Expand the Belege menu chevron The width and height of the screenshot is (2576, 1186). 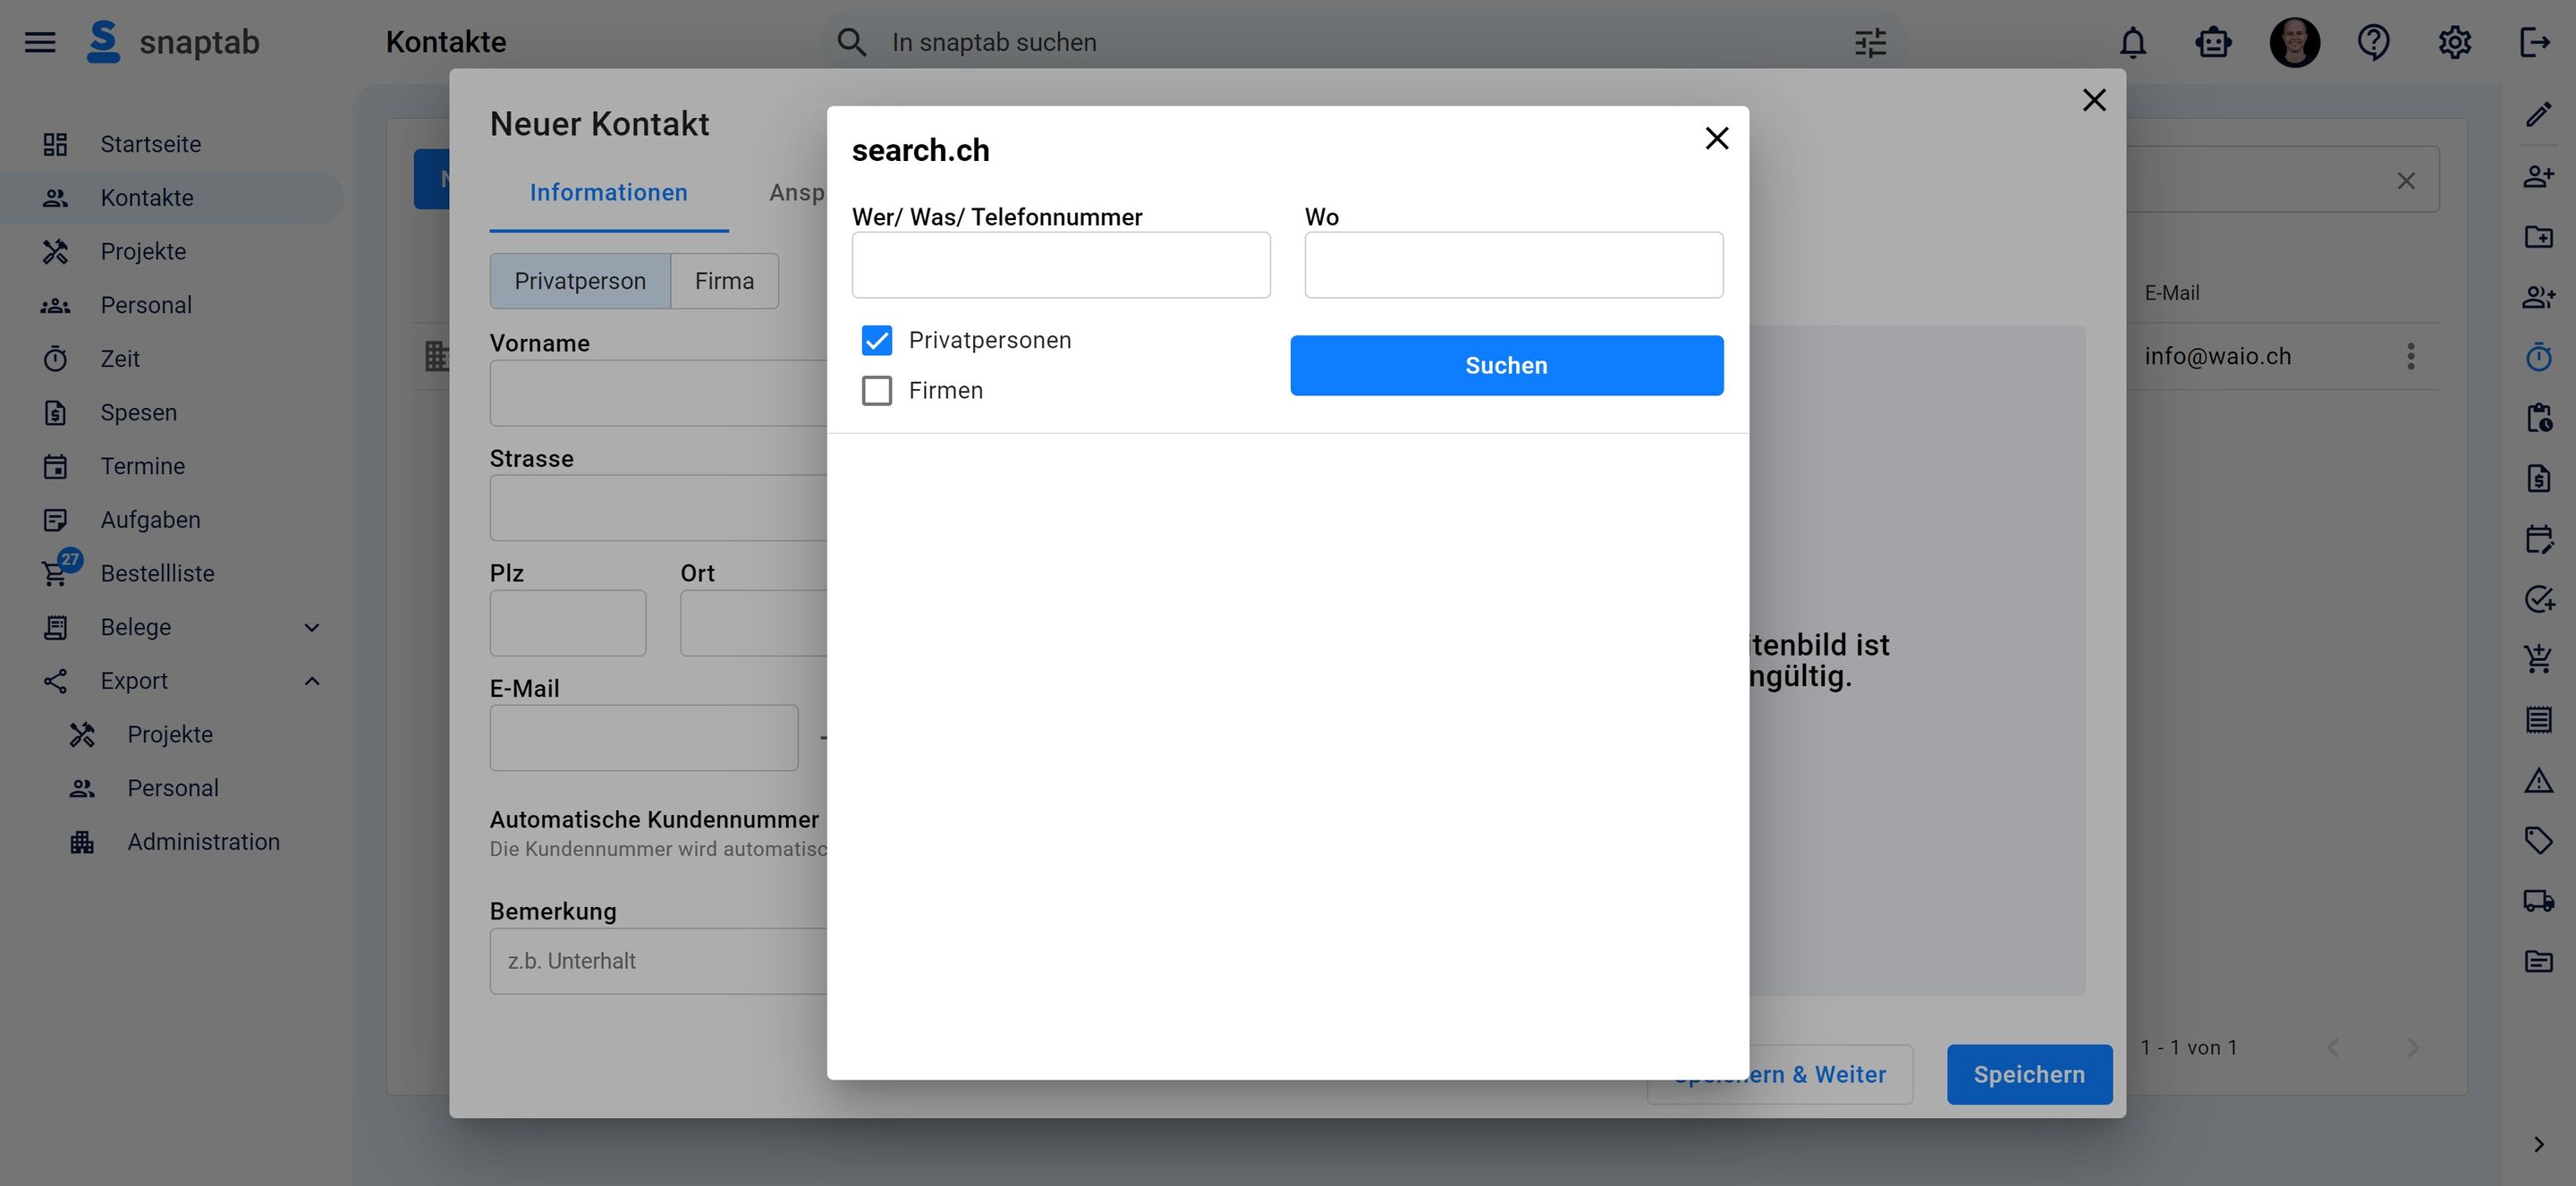click(x=312, y=627)
